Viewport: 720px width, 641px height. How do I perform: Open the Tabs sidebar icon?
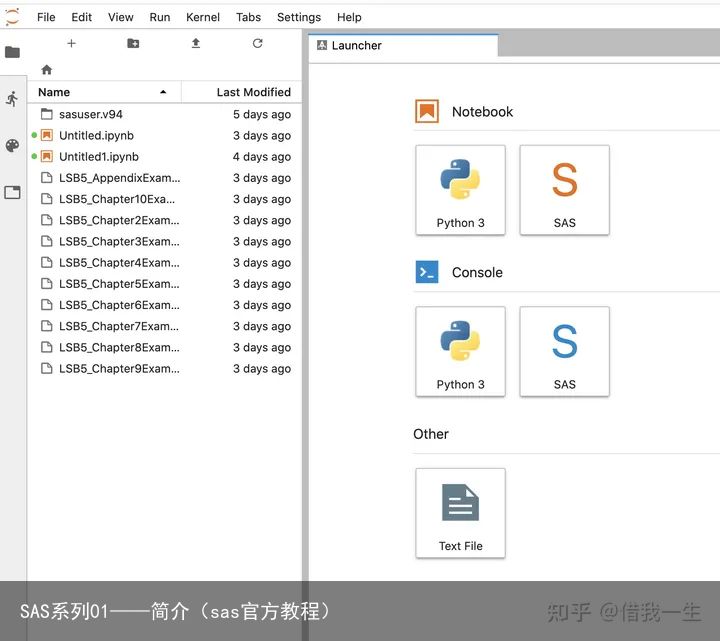point(12,192)
